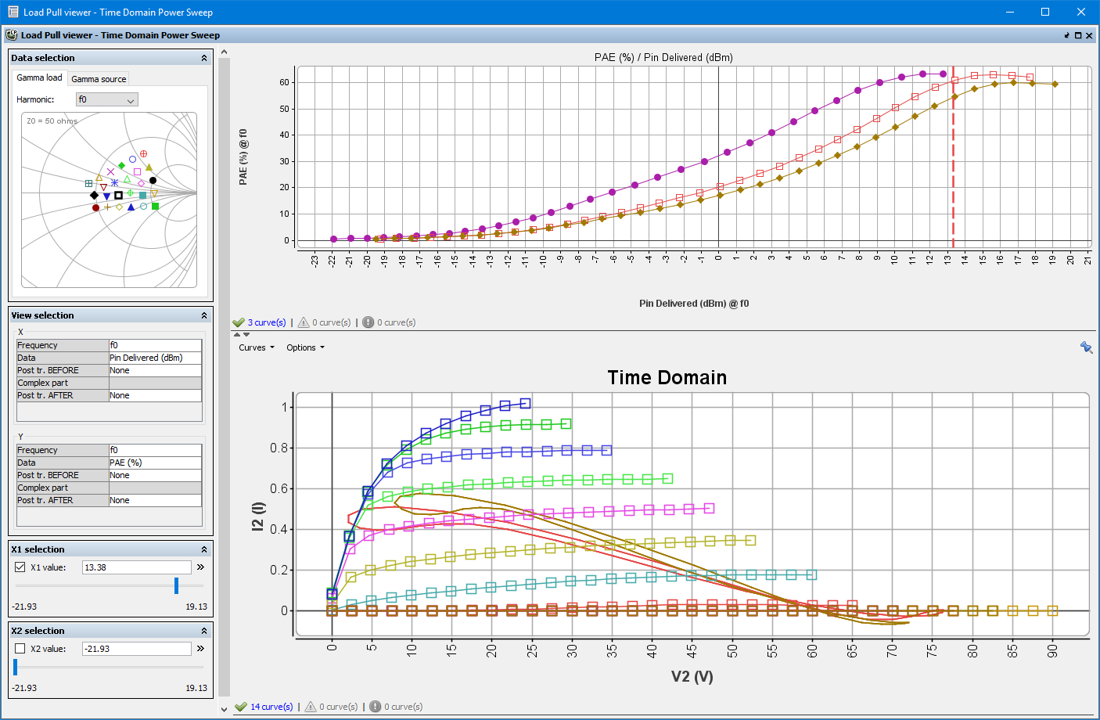The image size is (1100, 720).
Task: Select the hollow magenta square impedance marker
Action: [x=137, y=171]
